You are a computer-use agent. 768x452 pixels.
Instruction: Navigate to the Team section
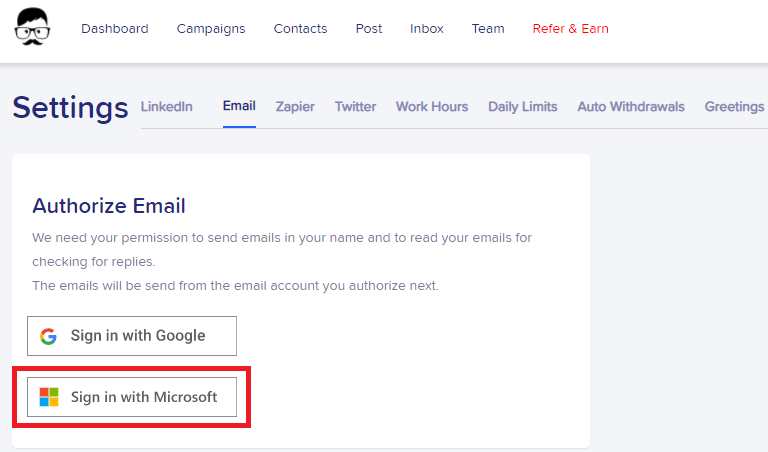(x=488, y=28)
